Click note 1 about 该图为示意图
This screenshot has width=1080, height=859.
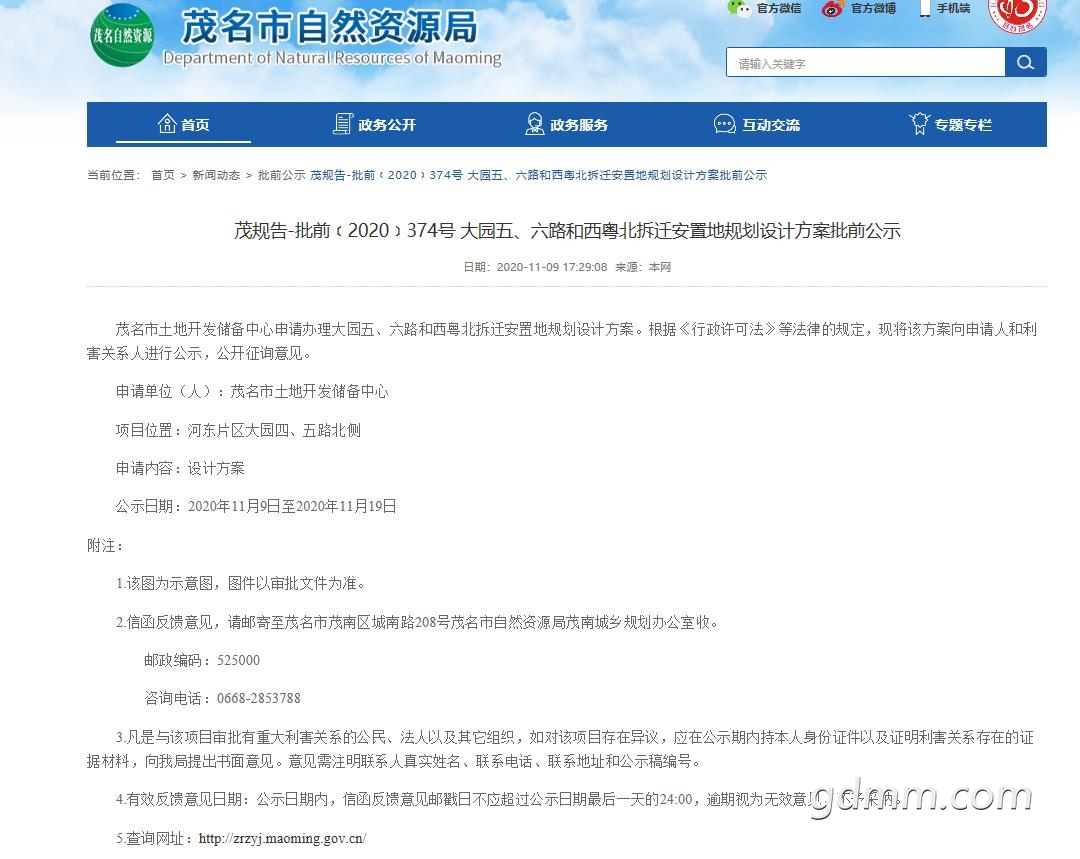240,583
